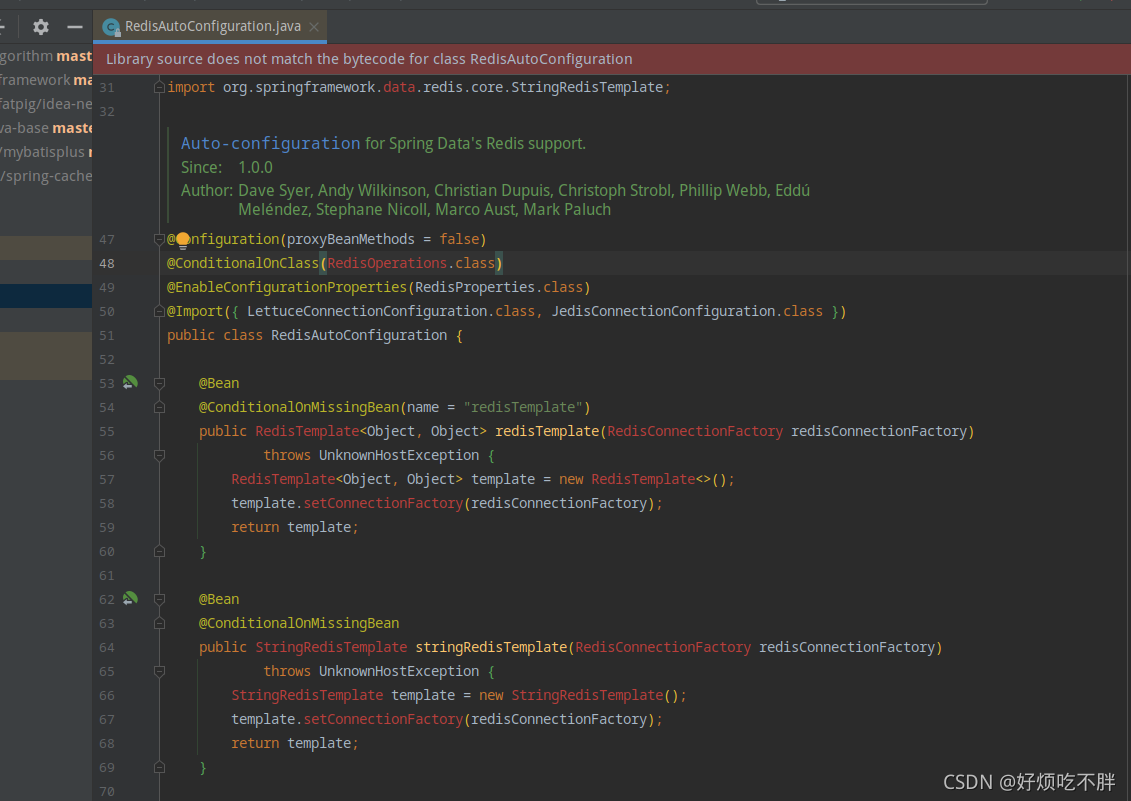Select the spring-cache entry in the project panel
The width and height of the screenshot is (1131, 801).
pyautogui.click(x=46, y=176)
